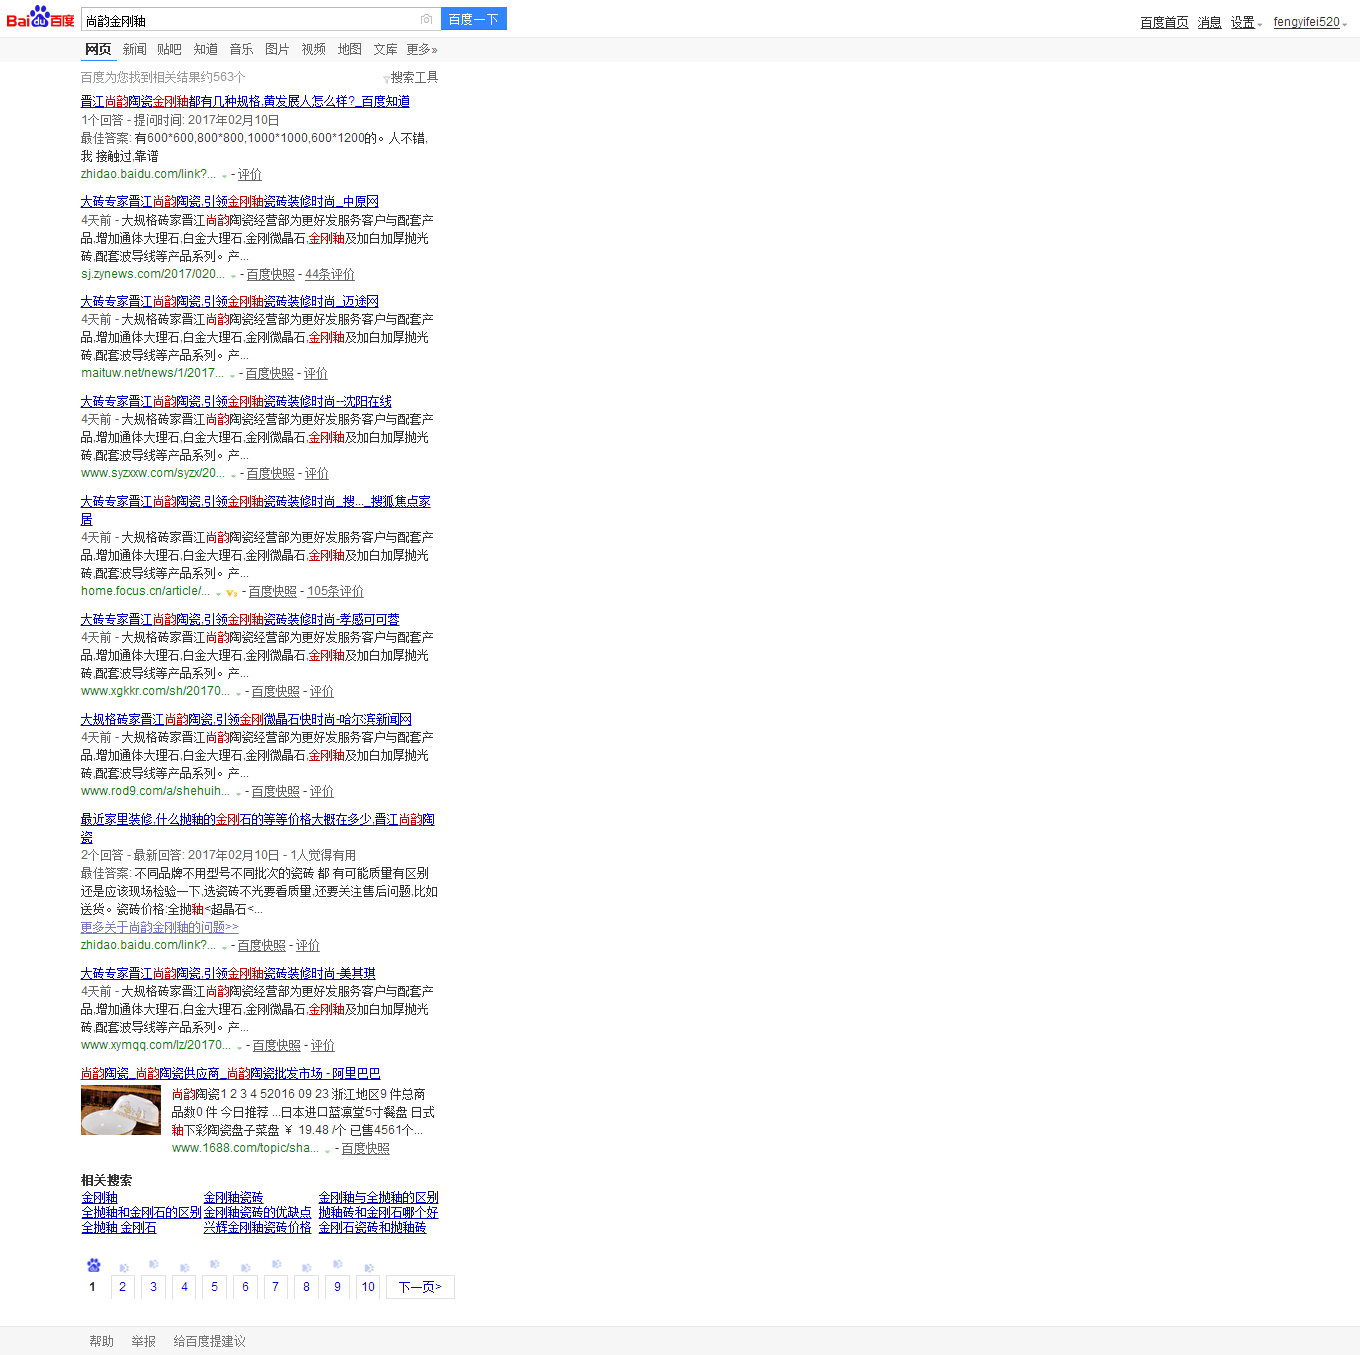Open the 消息 messages link

coord(1210,22)
